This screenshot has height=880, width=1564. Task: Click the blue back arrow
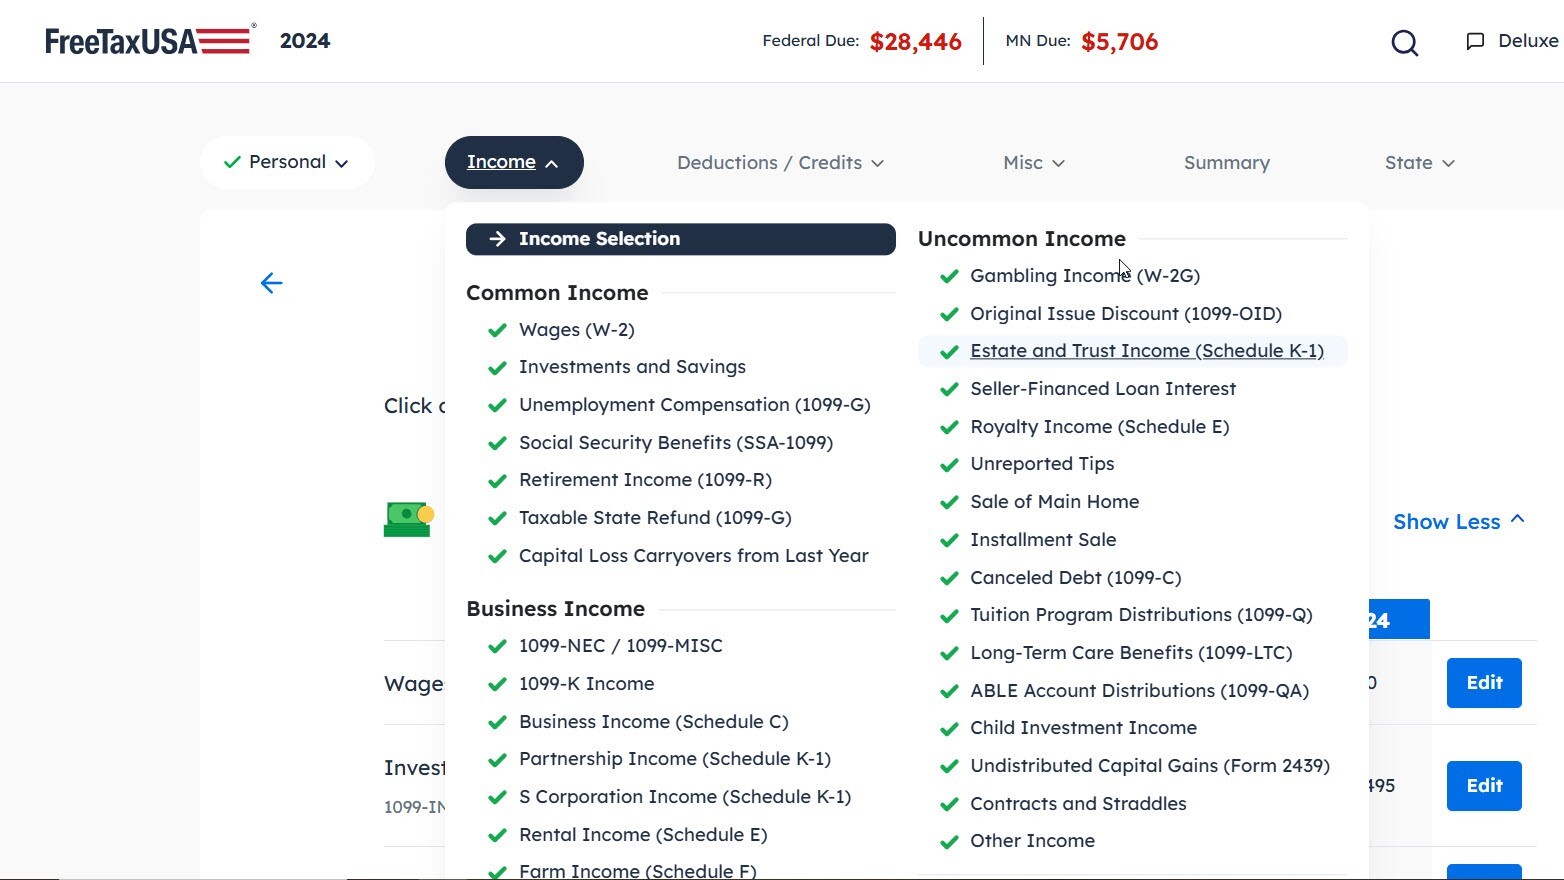point(271,283)
